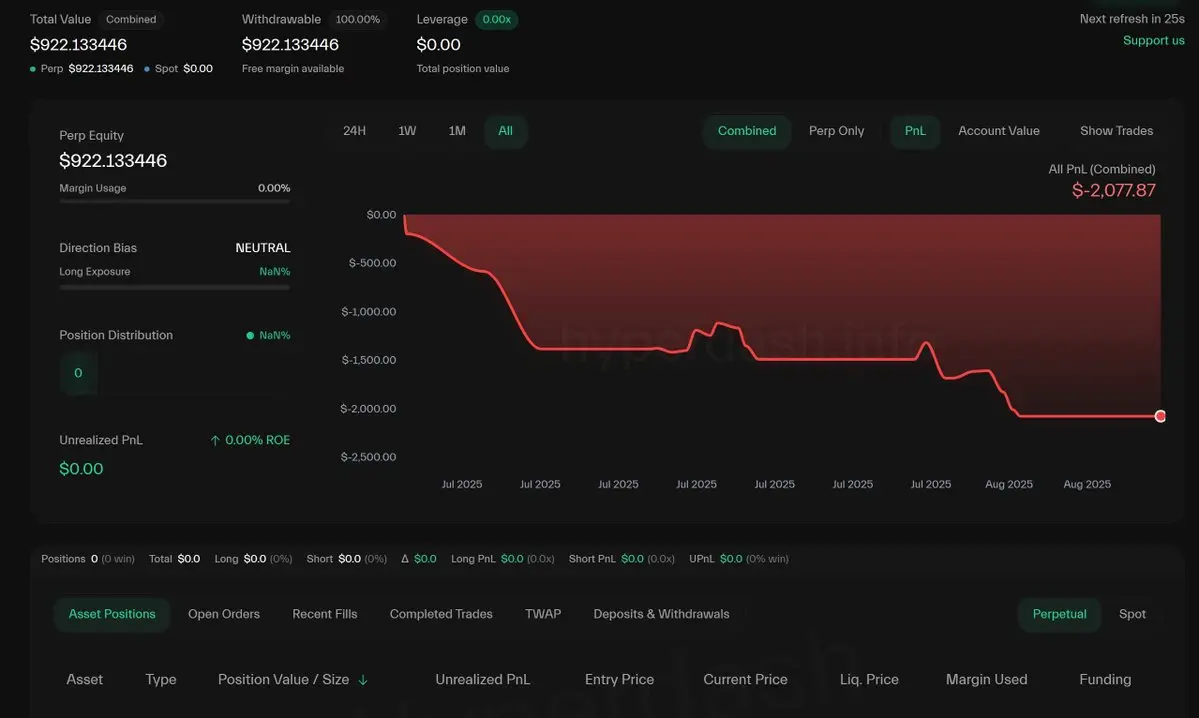Switch chart to Combined view
The image size is (1199, 718).
pyautogui.click(x=746, y=131)
